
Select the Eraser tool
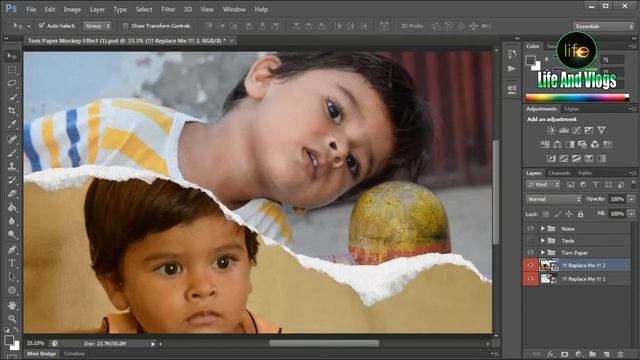[12, 194]
